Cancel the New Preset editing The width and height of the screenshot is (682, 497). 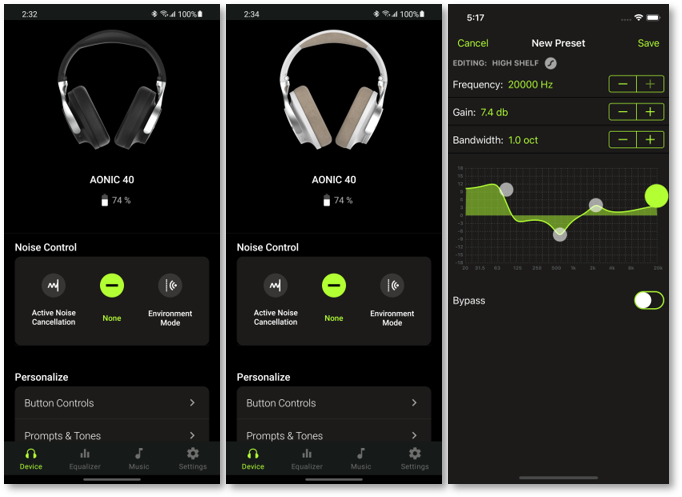point(472,43)
